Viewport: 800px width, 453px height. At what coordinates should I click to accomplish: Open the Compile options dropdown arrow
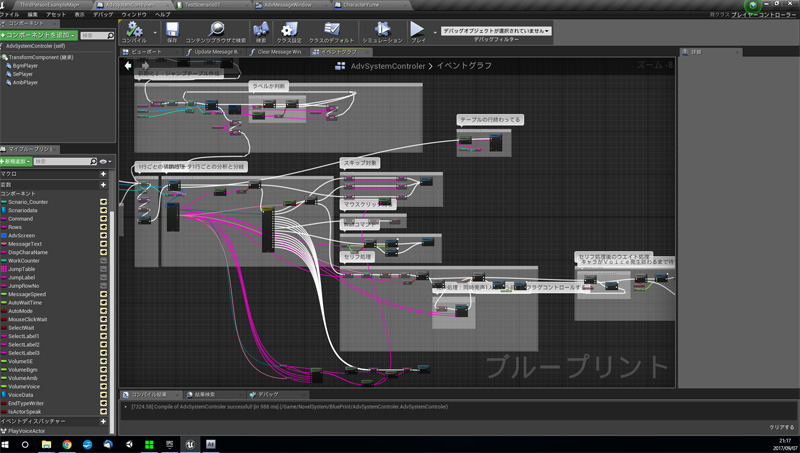[x=155, y=33]
